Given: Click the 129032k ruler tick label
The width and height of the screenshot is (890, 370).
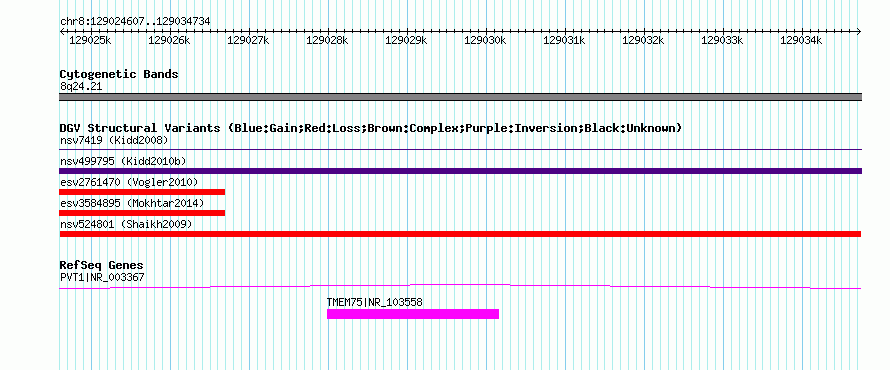Looking at the screenshot, I should coord(644,40).
